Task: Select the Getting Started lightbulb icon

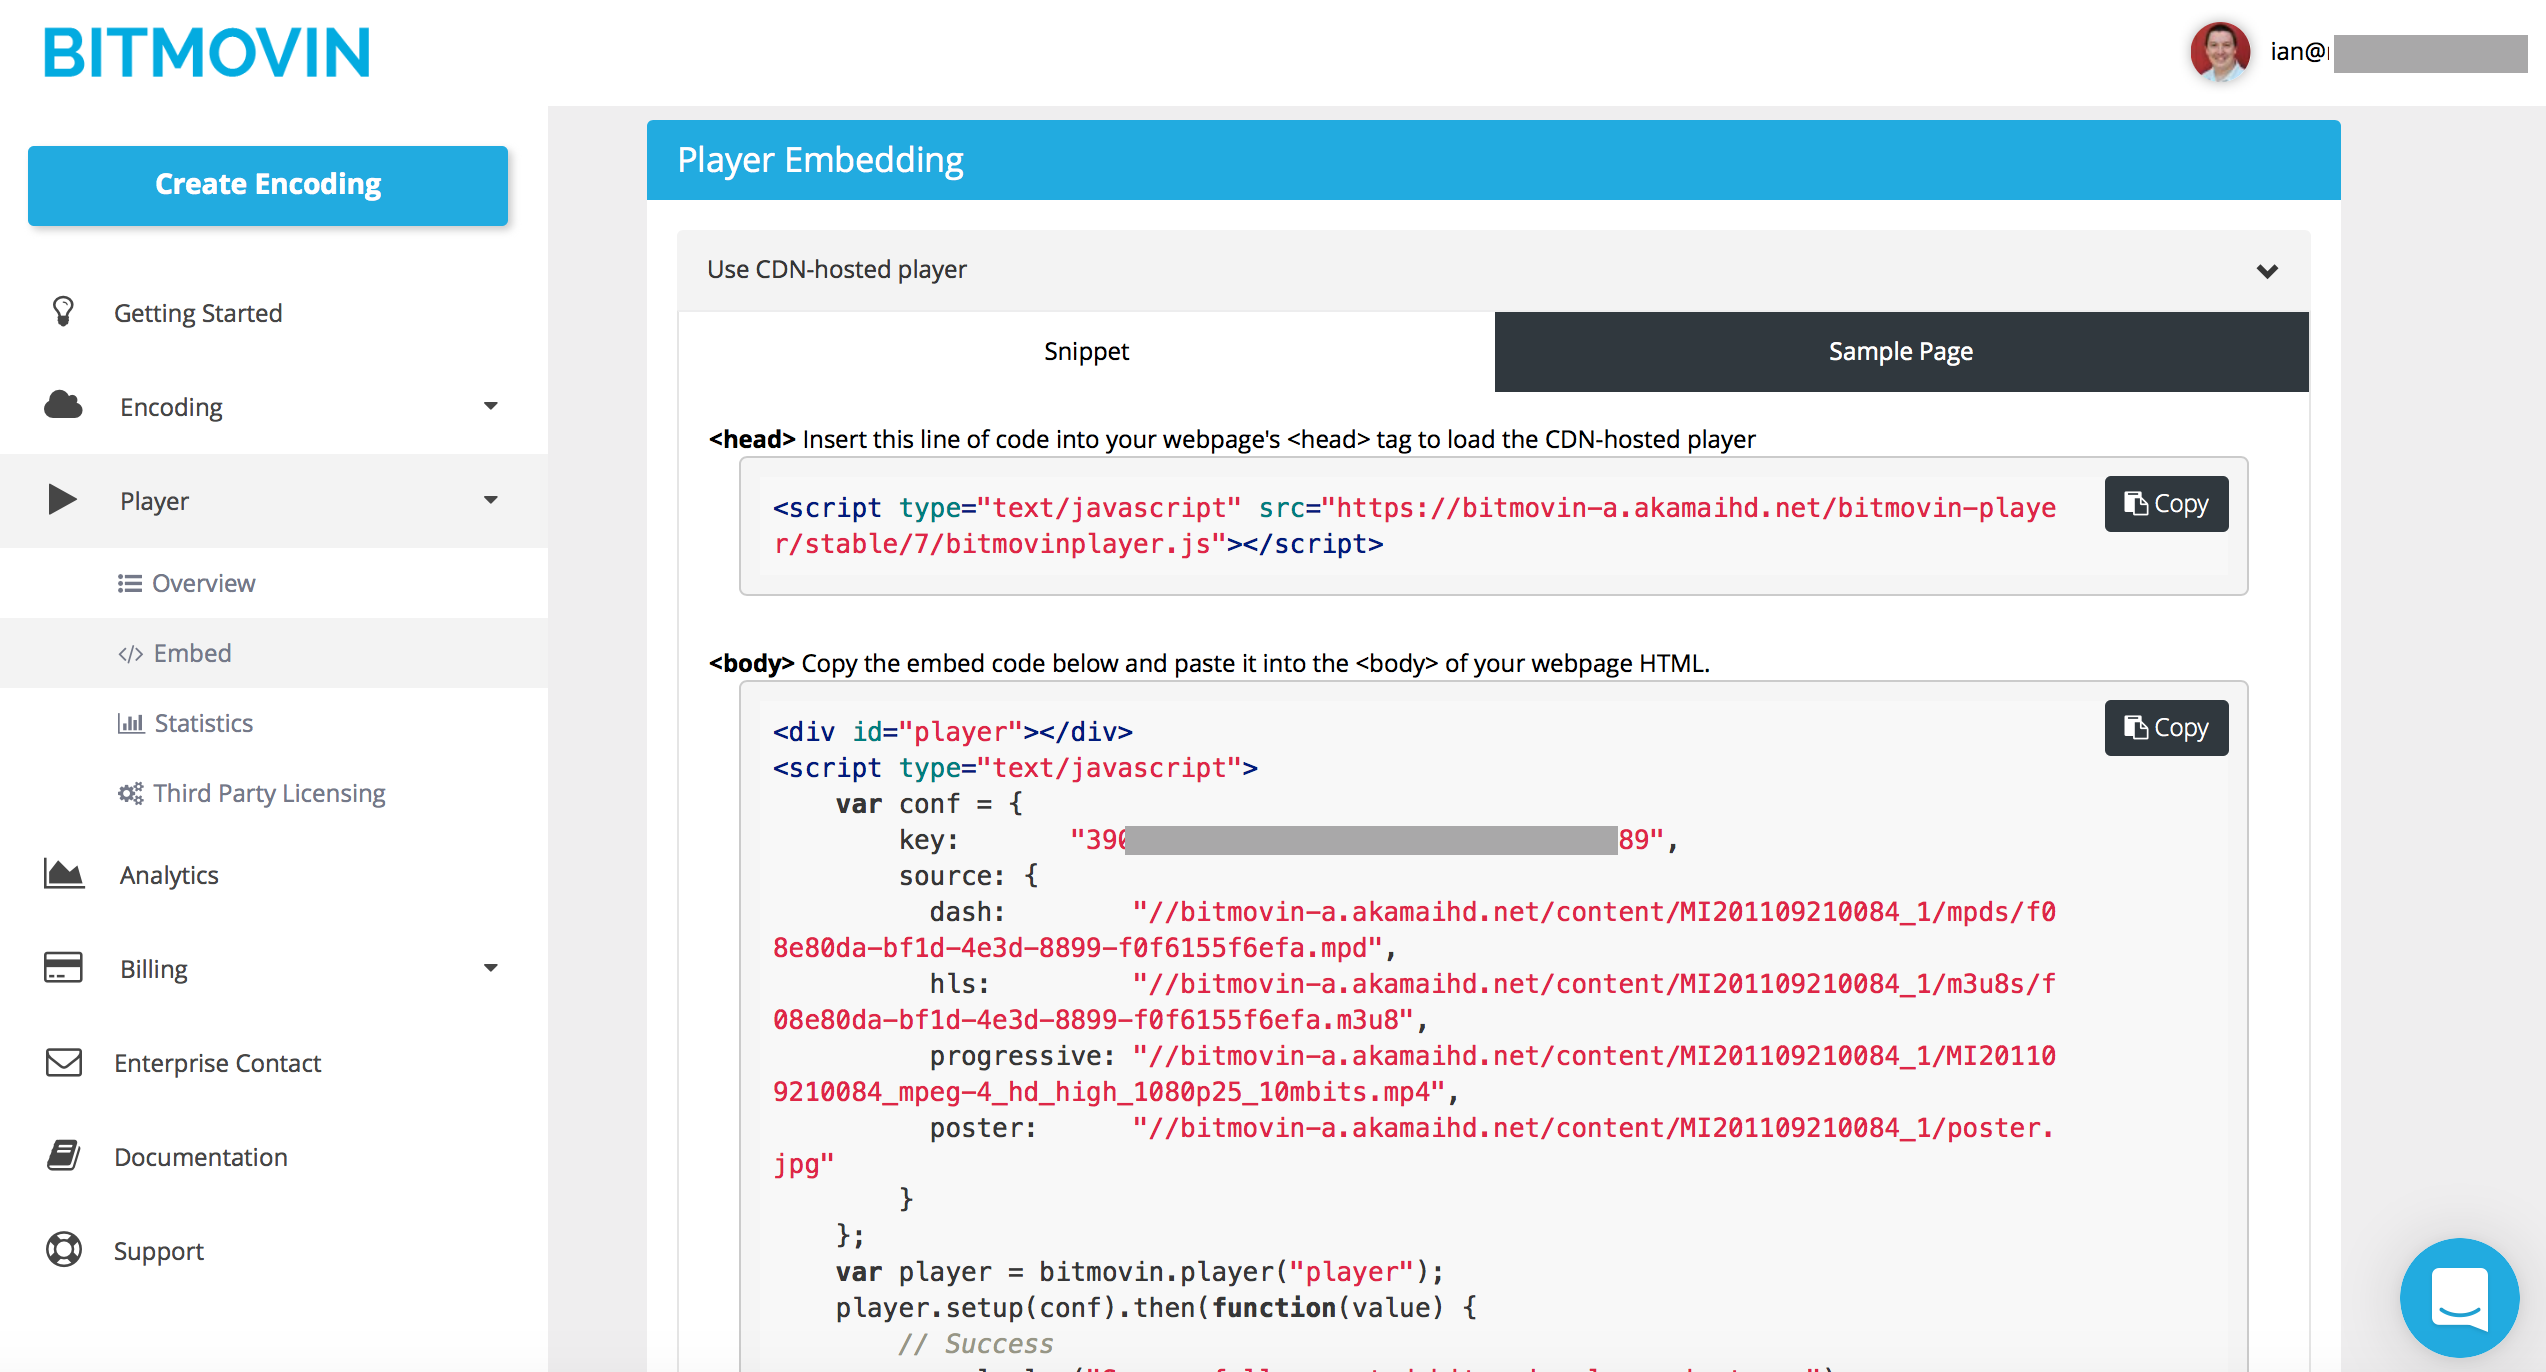Action: pyautogui.click(x=63, y=312)
